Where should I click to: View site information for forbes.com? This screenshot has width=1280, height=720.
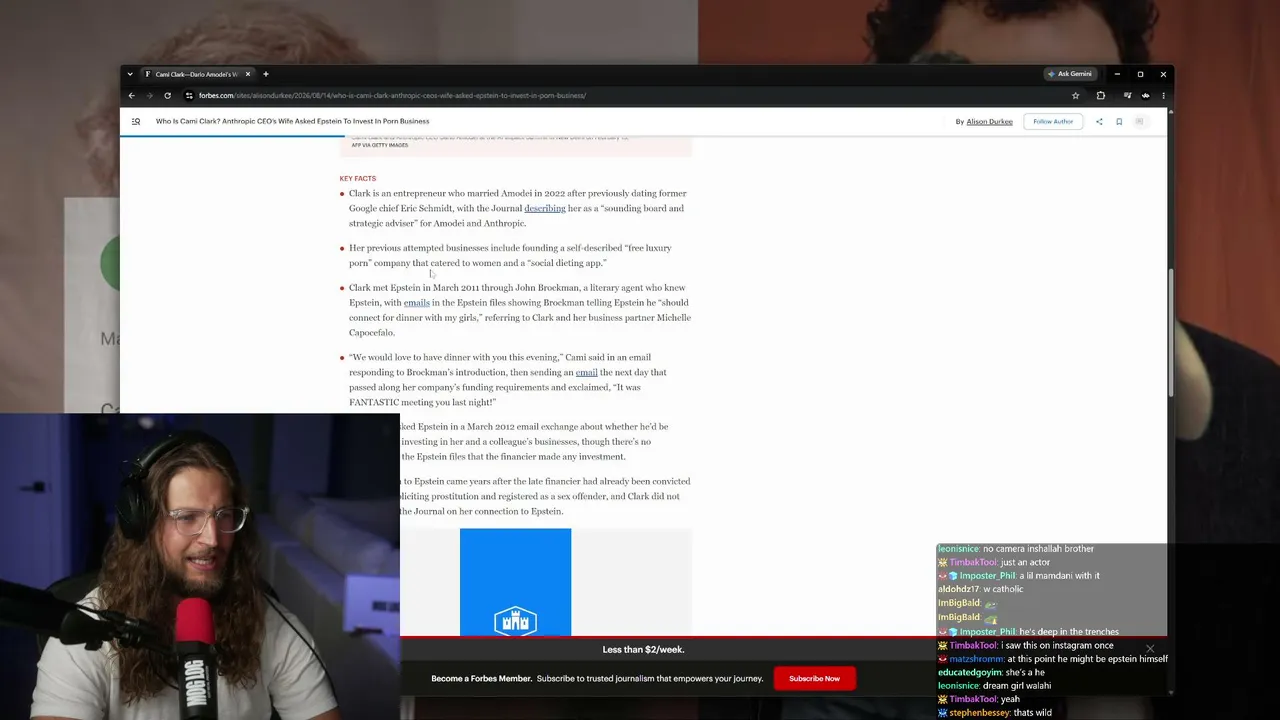click(189, 96)
